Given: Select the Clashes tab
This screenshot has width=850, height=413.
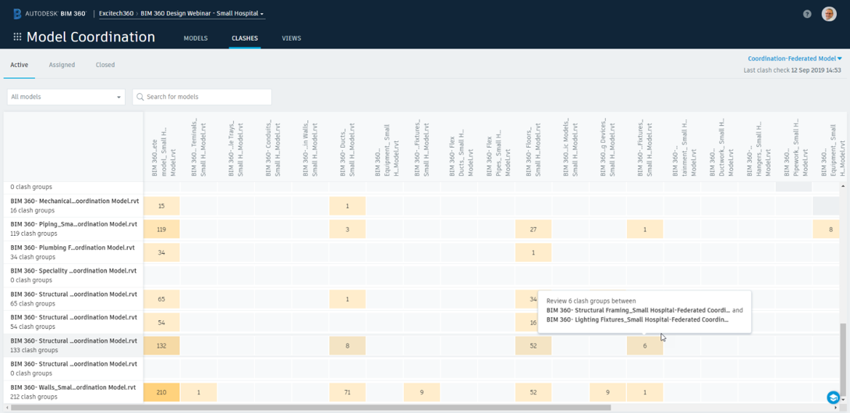Looking at the screenshot, I should (x=244, y=38).
